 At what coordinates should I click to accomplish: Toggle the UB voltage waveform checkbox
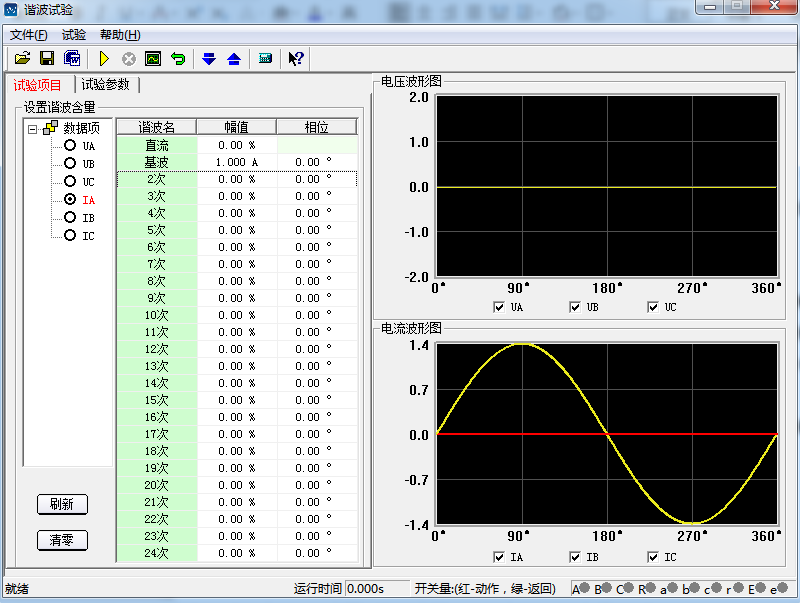click(576, 307)
